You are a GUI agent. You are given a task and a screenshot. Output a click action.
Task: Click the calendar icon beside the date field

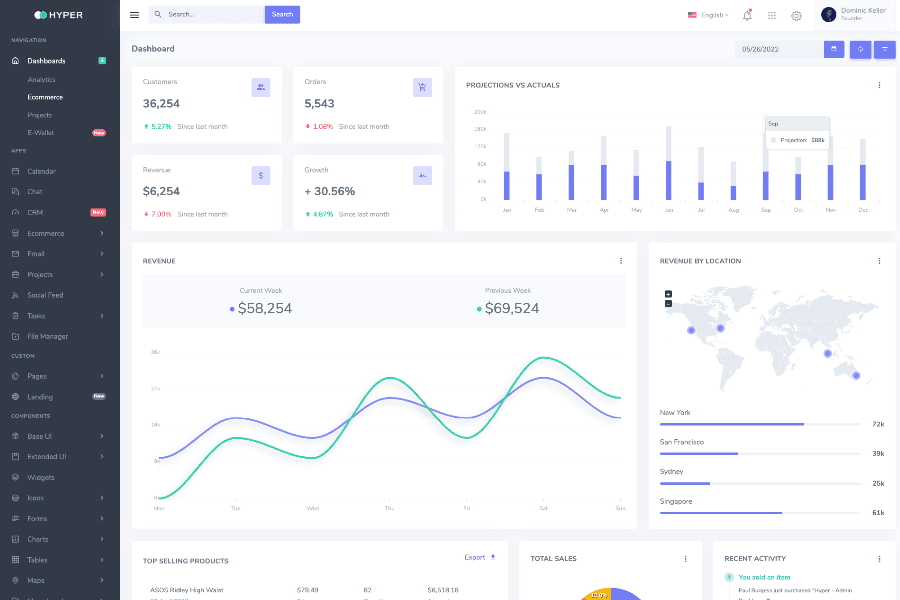(834, 49)
